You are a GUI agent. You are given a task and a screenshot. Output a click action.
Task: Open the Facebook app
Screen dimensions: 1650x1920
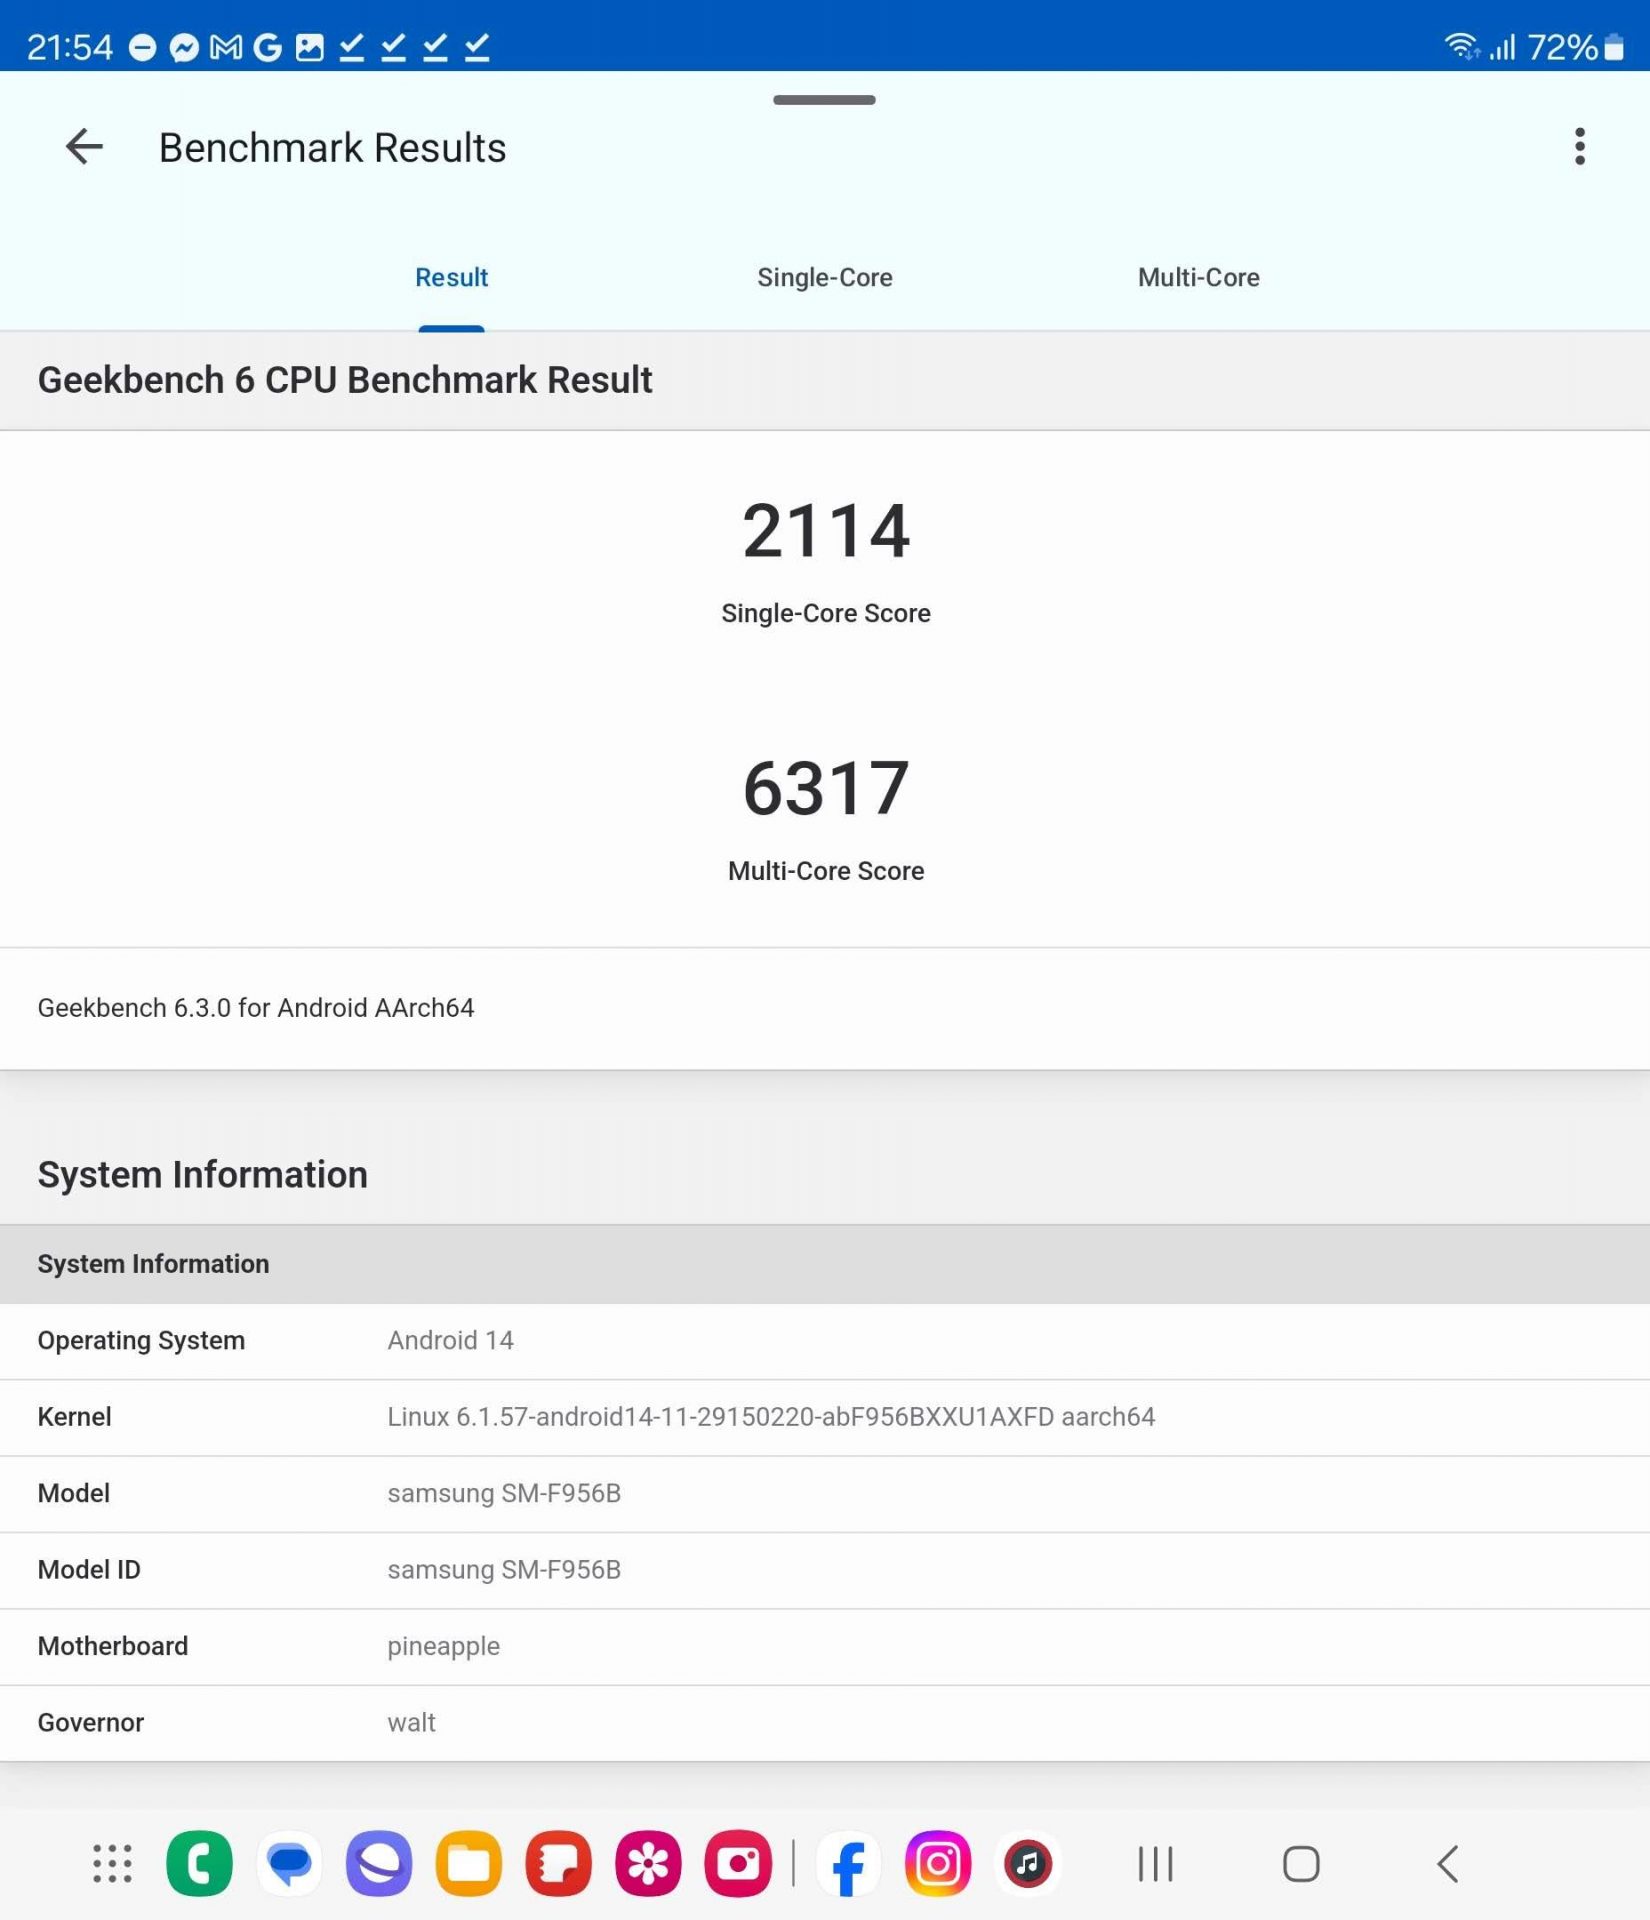tap(848, 1863)
